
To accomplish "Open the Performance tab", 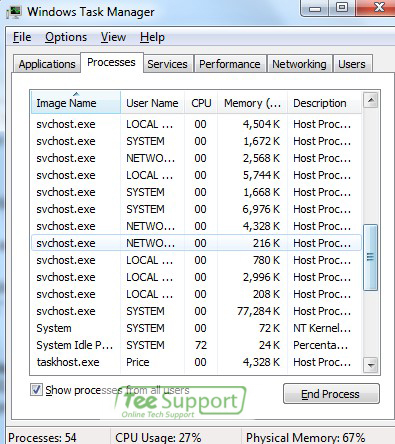I will click(230, 64).
